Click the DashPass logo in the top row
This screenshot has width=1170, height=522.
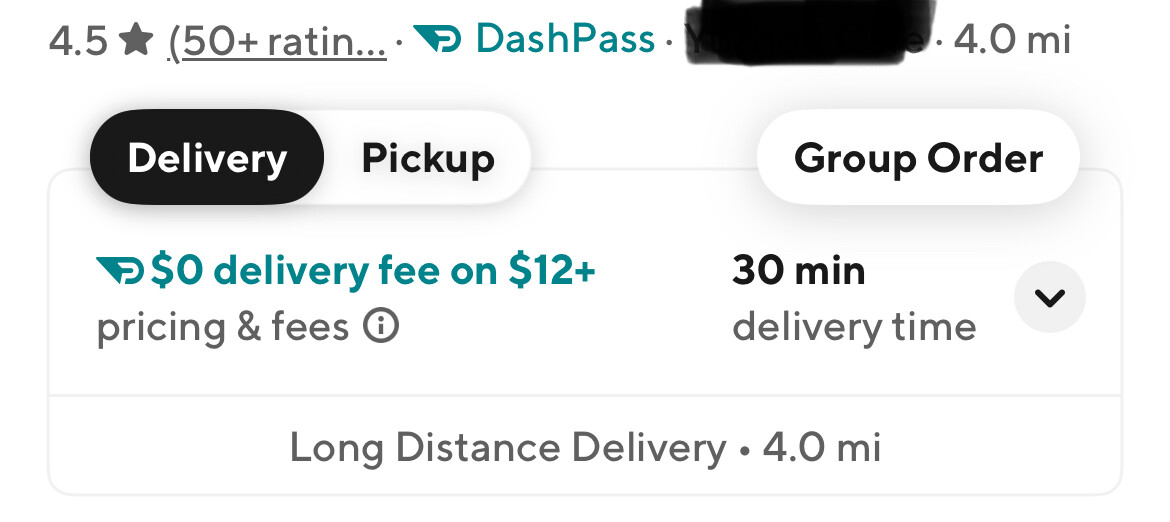(x=437, y=40)
